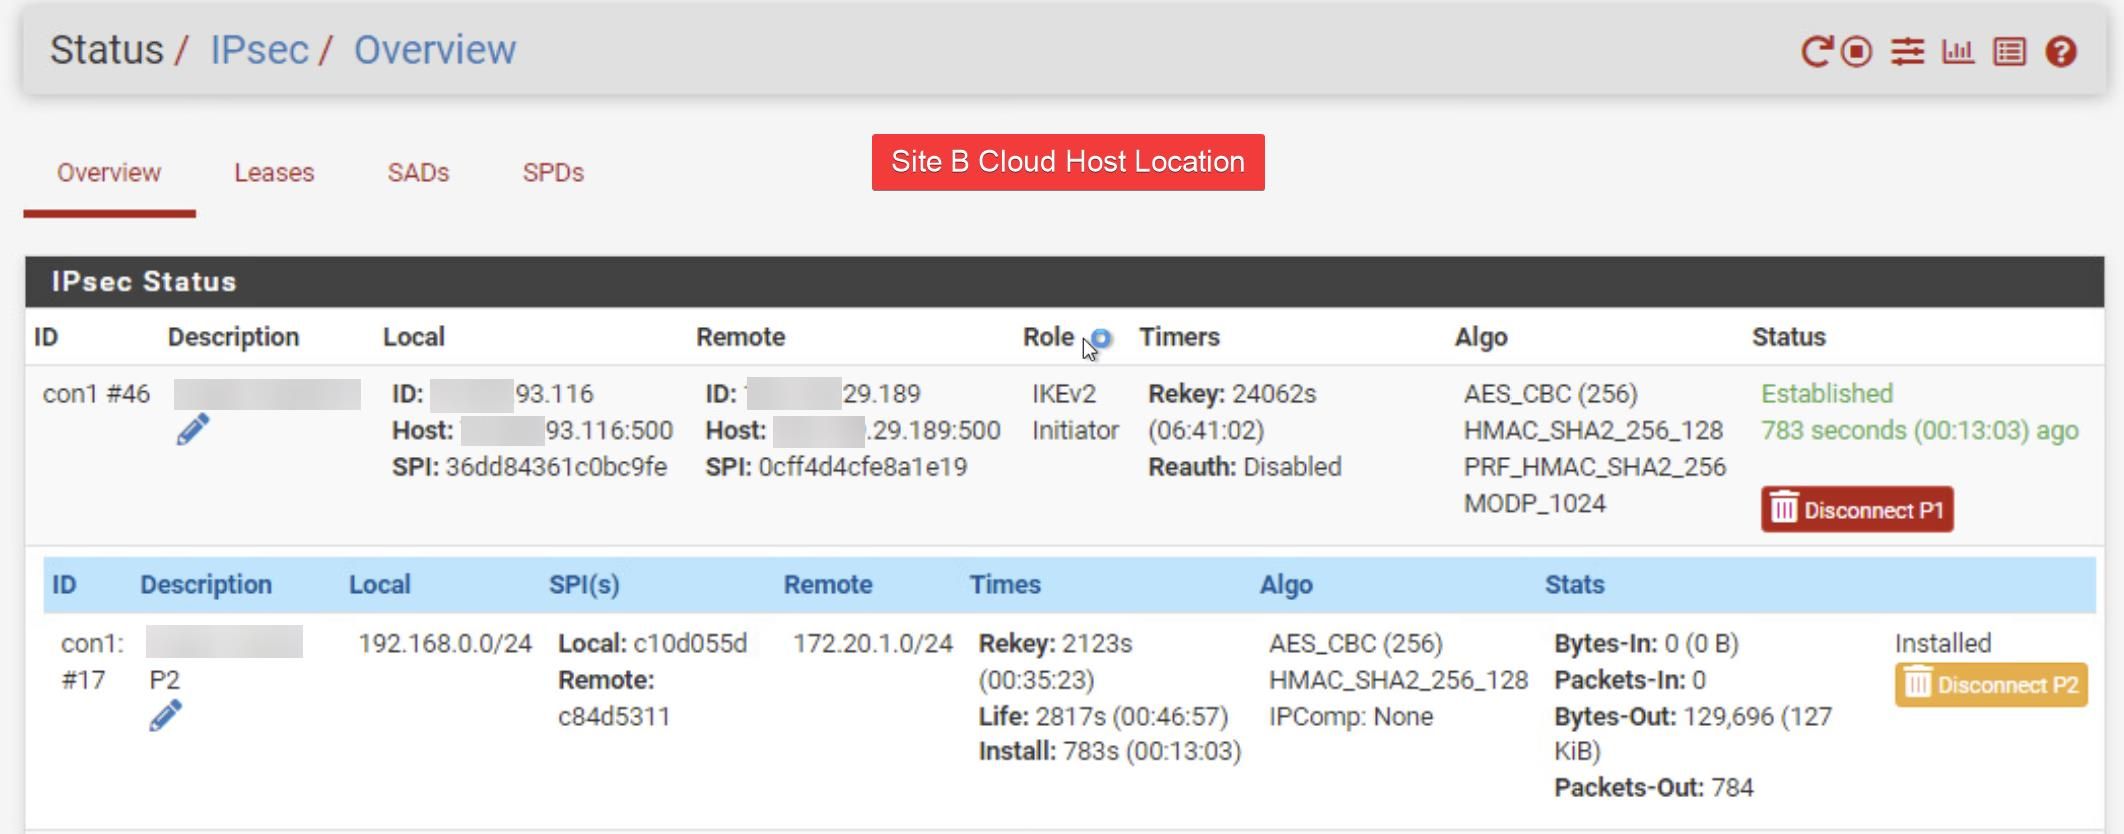Click the IPsec breadcrumb link
2124x834 pixels.
pyautogui.click(x=259, y=50)
